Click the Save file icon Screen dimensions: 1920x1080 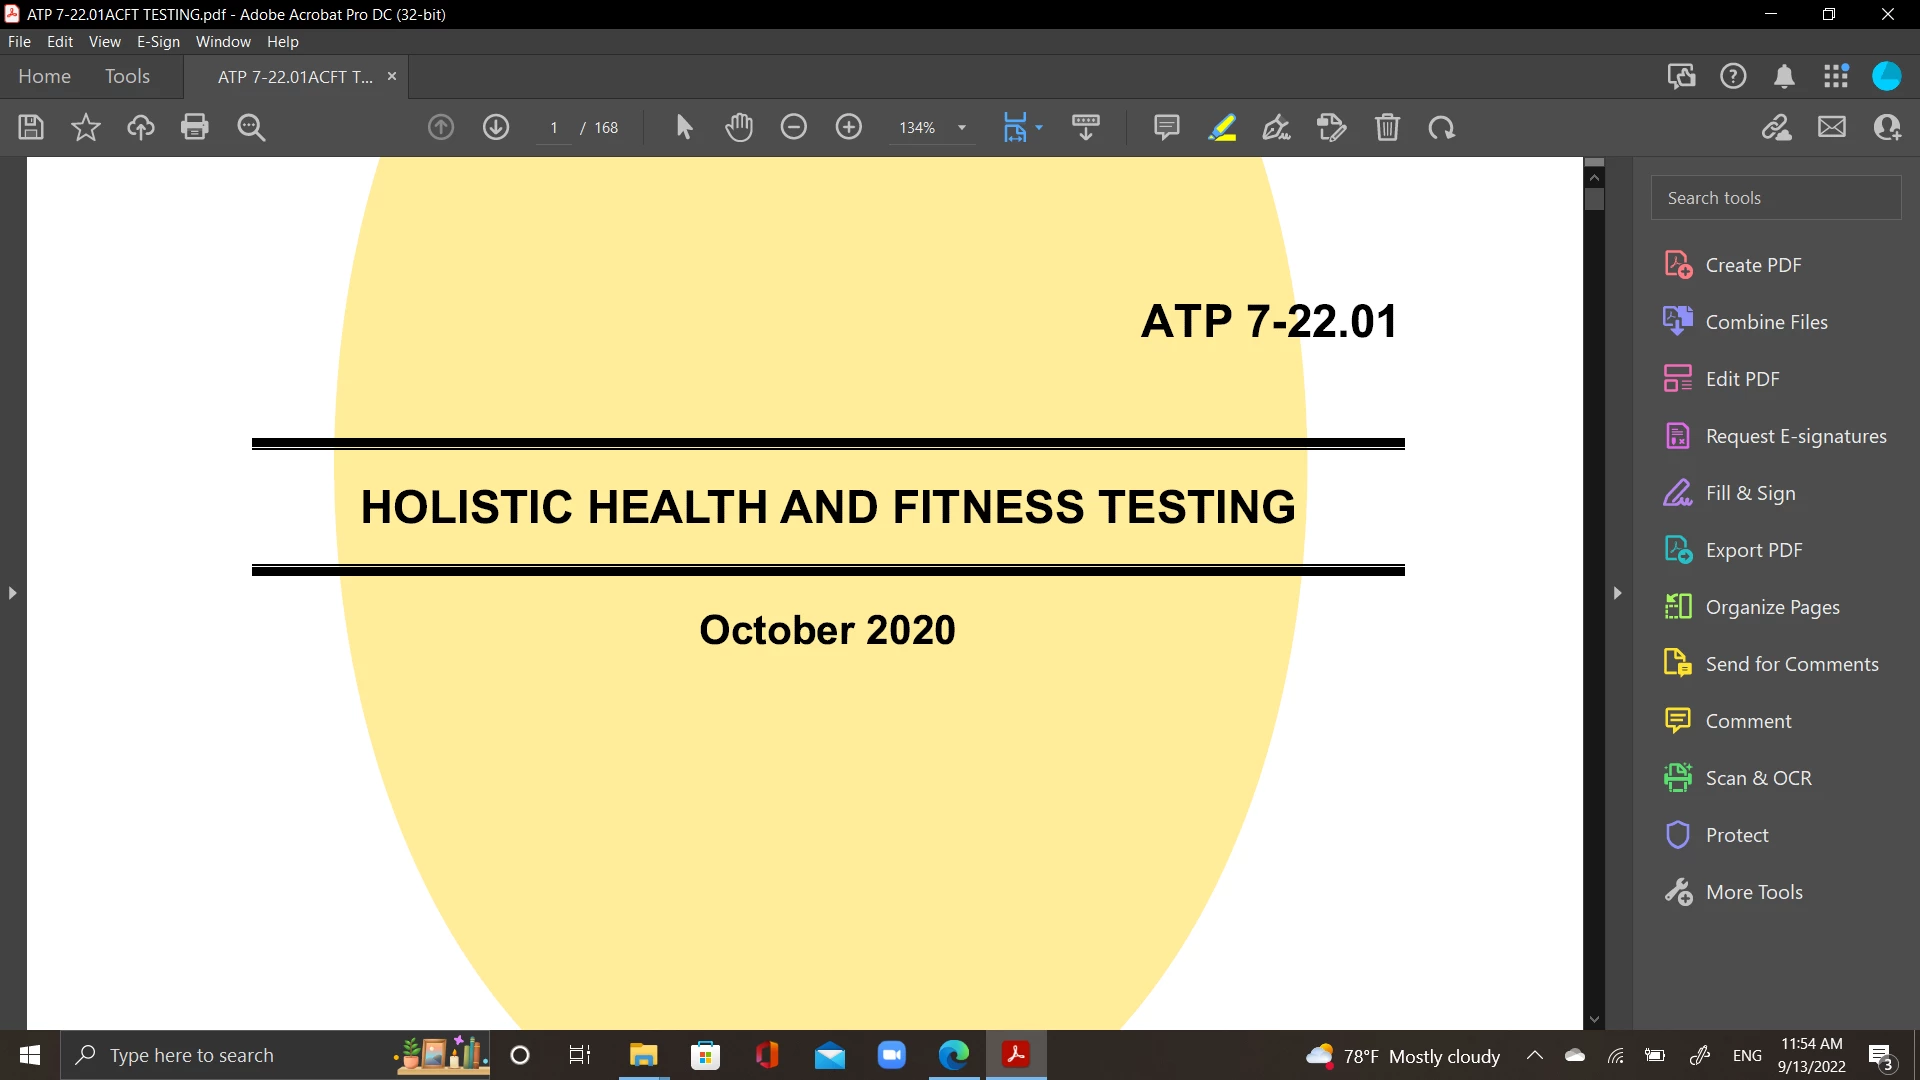tap(31, 127)
